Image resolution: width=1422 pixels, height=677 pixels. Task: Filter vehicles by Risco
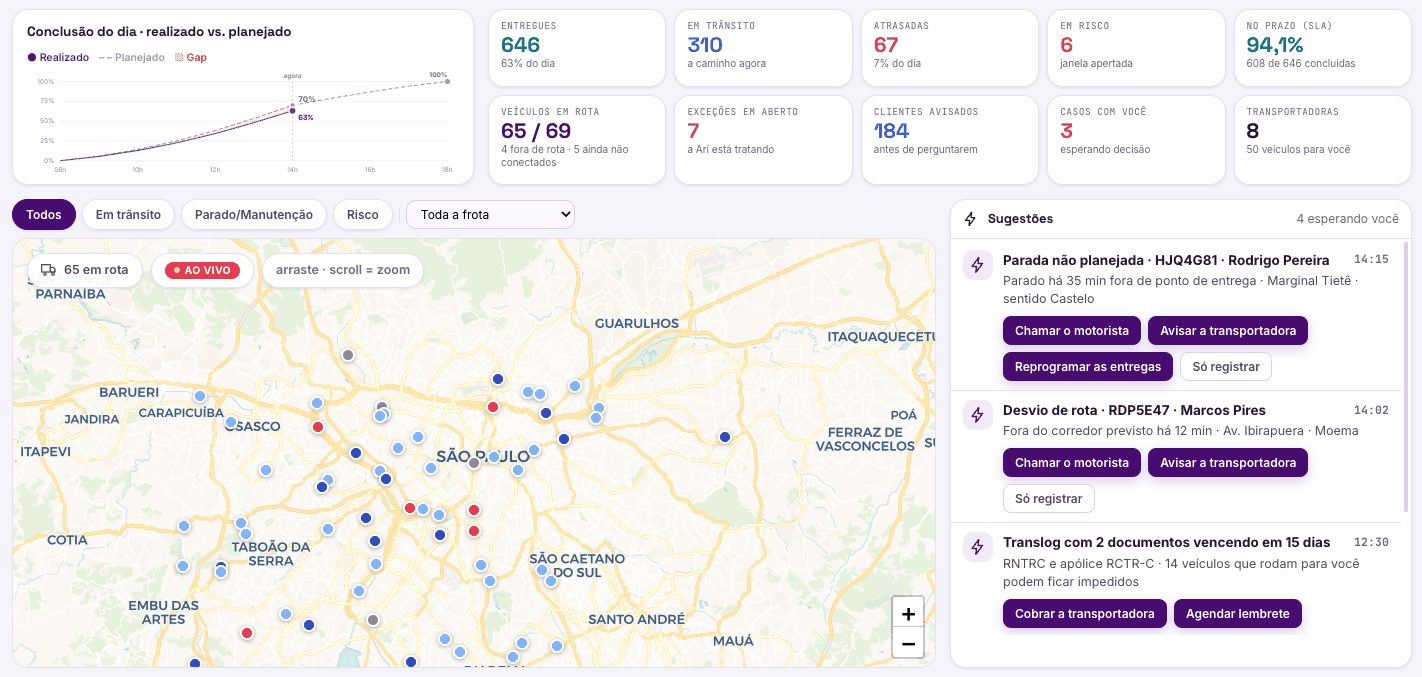pyautogui.click(x=363, y=215)
